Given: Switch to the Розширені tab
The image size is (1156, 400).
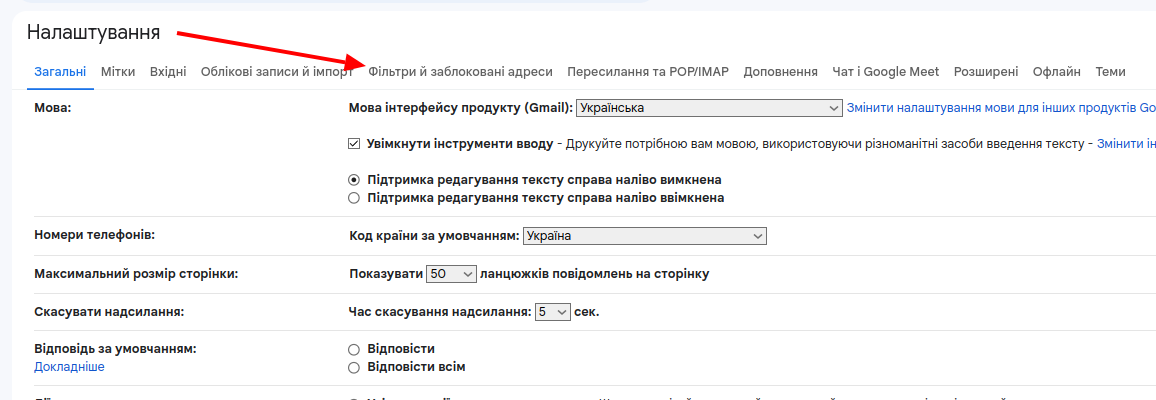Looking at the screenshot, I should click(986, 72).
